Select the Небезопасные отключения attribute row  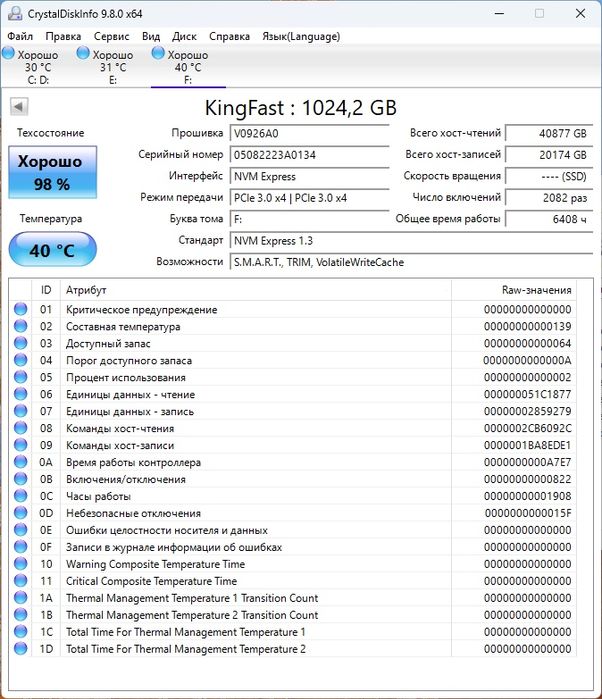pos(293,513)
